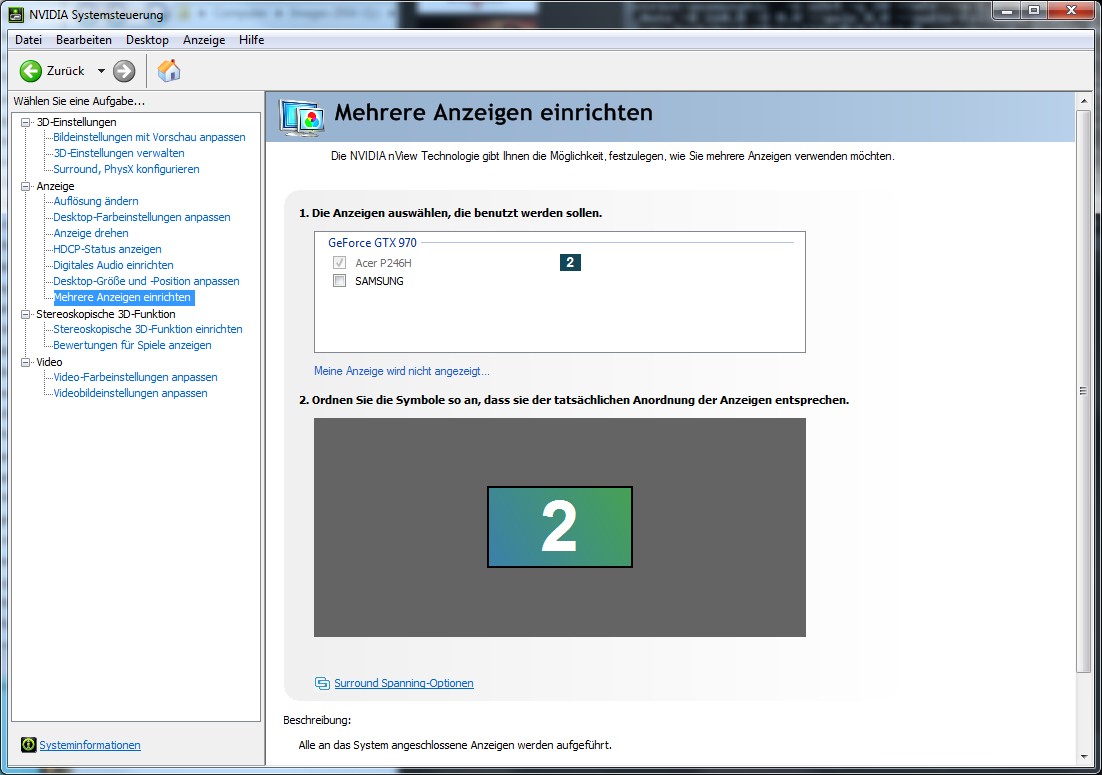The width and height of the screenshot is (1102, 775).
Task: Click the main panel scrollbar down arrow
Action: coord(1083,757)
